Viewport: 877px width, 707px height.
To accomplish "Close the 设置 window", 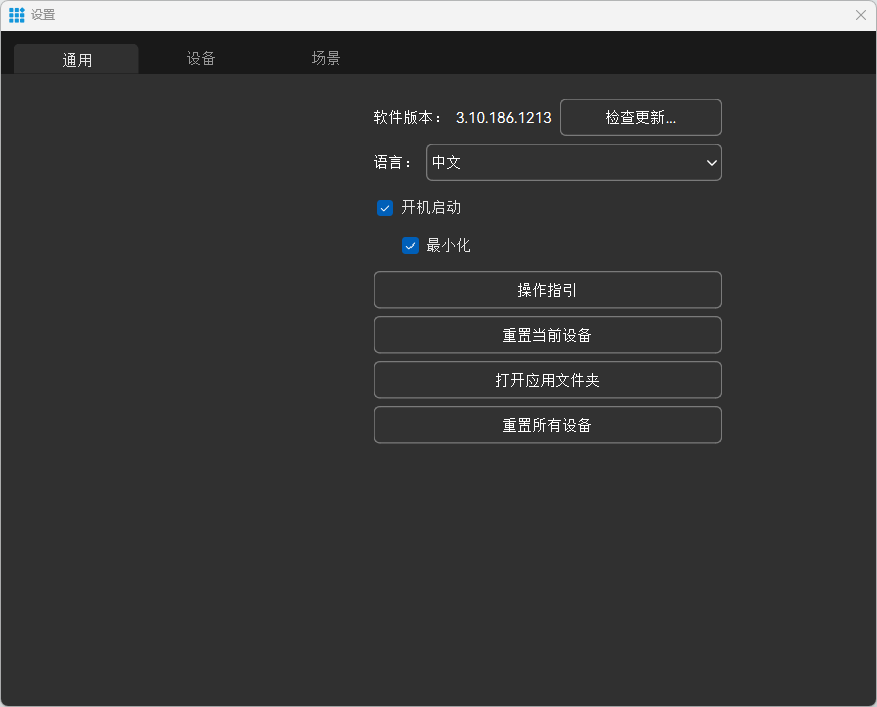I will 861,15.
